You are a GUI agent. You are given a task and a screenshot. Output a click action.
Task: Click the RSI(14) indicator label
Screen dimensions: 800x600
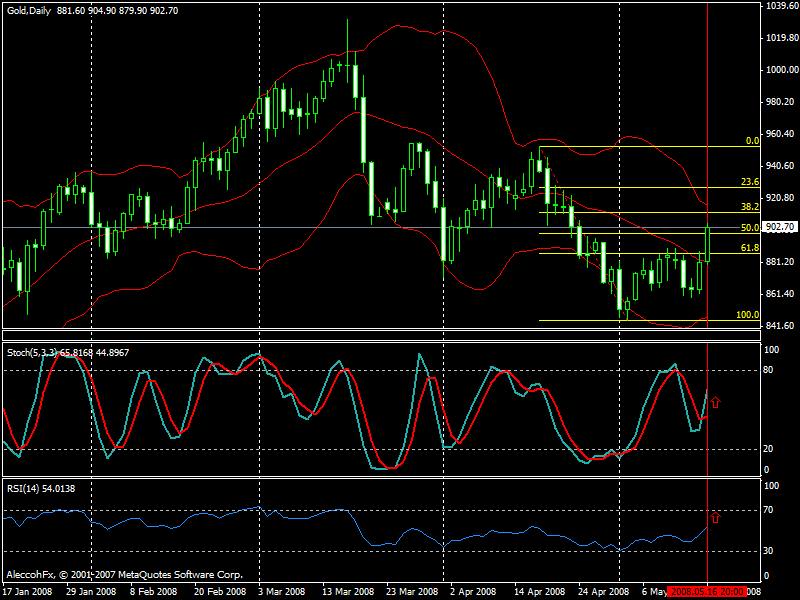point(25,487)
